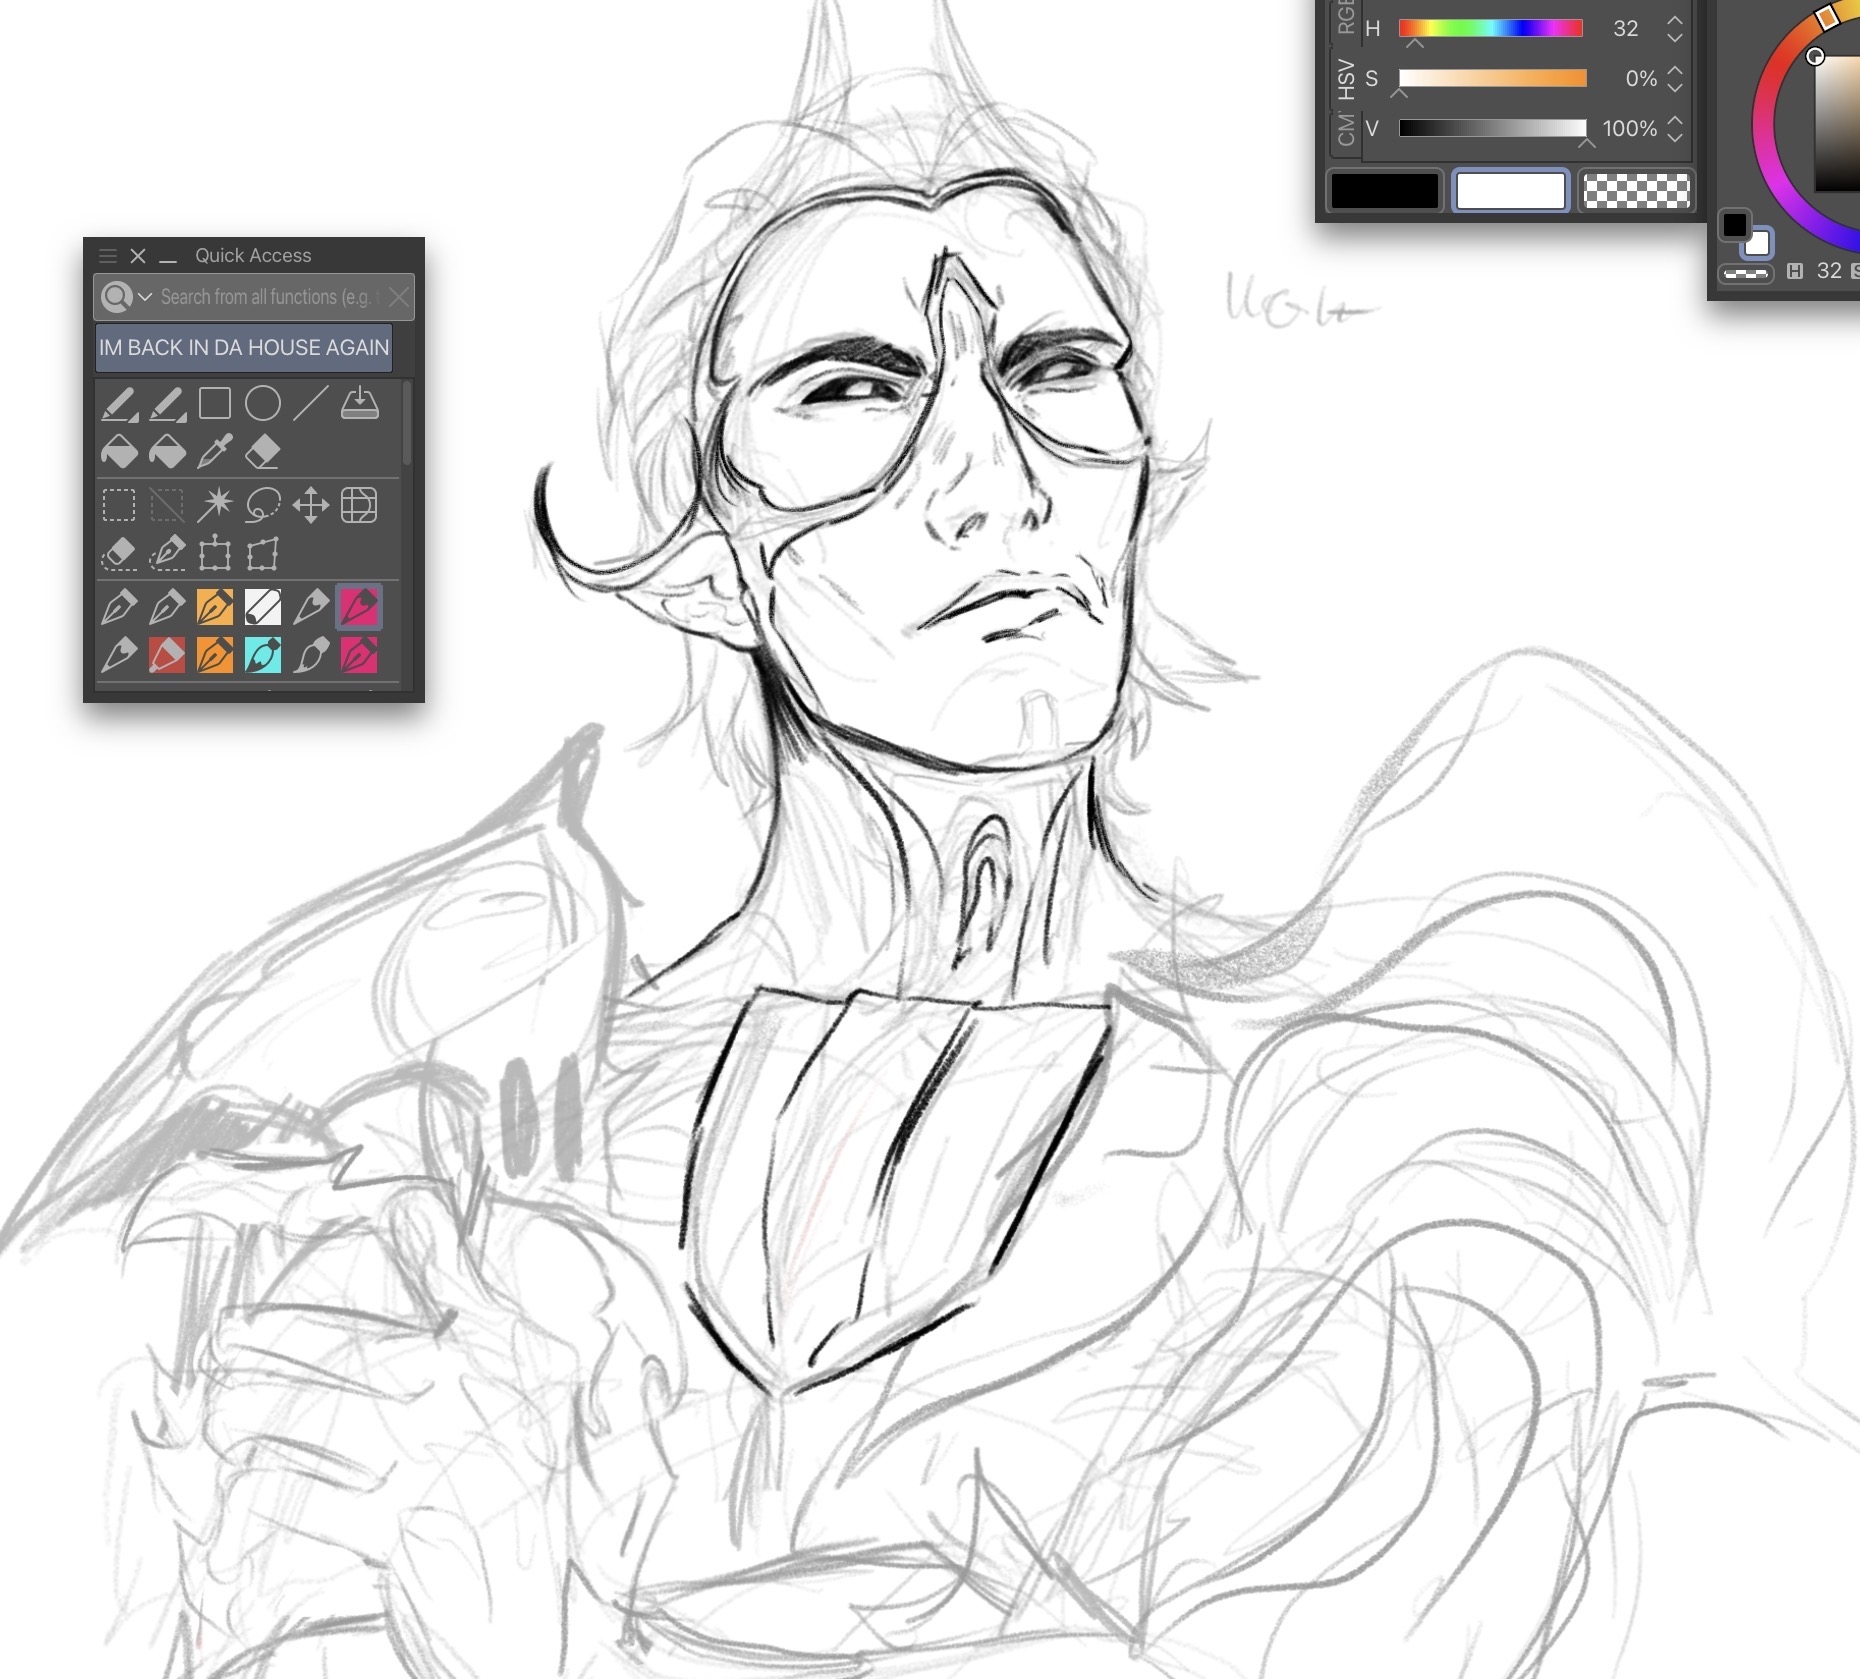
Task: Activate the mesh transformation tool
Action: 359,505
